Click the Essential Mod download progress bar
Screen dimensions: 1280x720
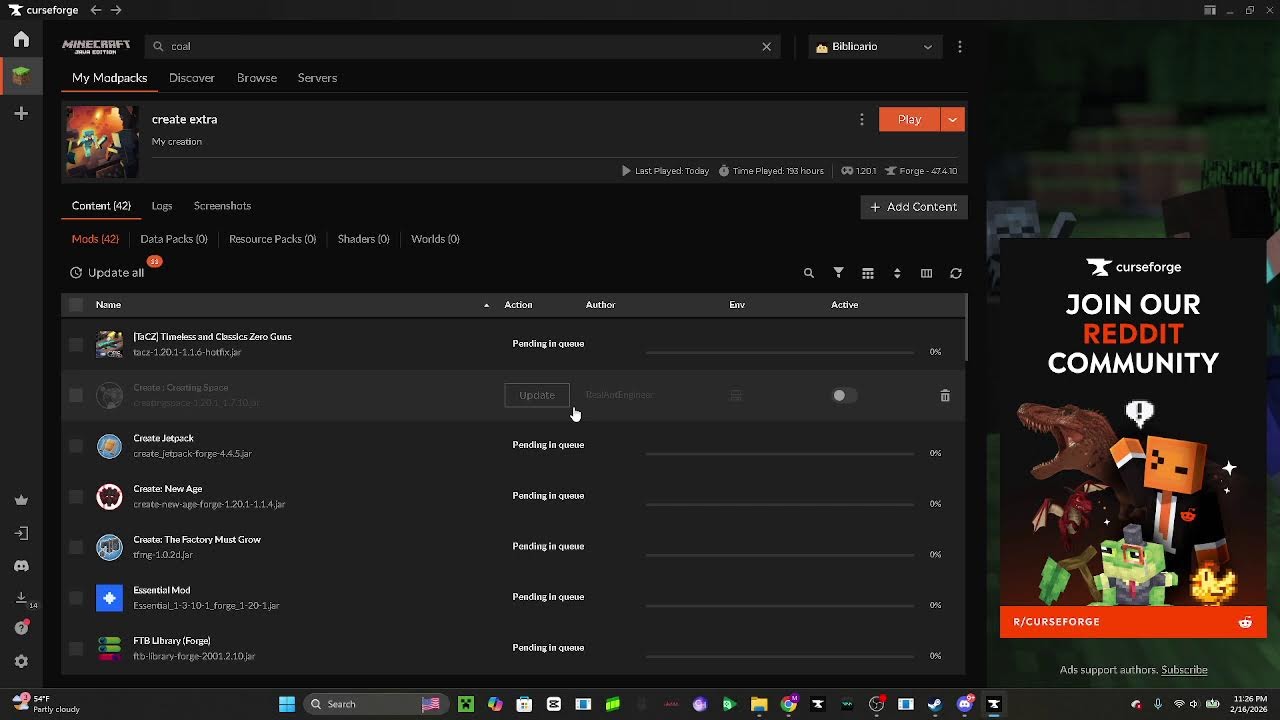[x=780, y=605]
